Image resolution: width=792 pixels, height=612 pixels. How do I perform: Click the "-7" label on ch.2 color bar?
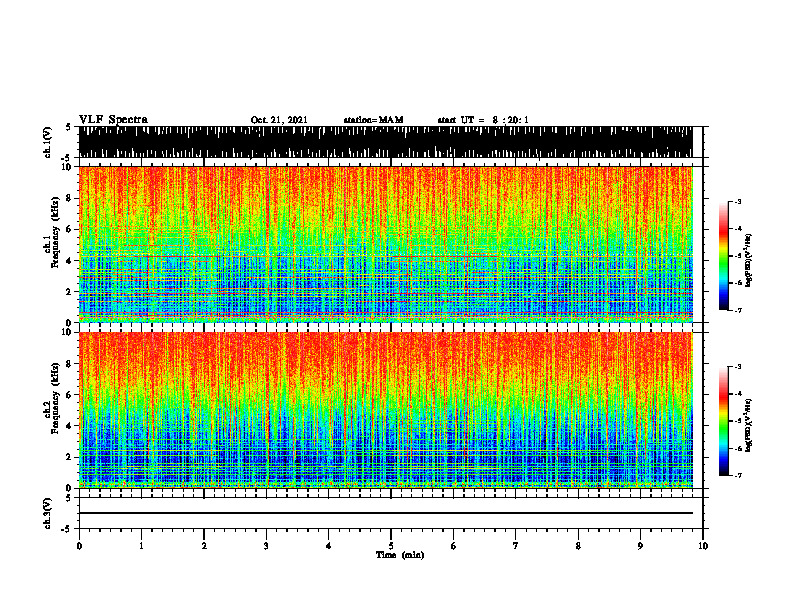pos(737,476)
